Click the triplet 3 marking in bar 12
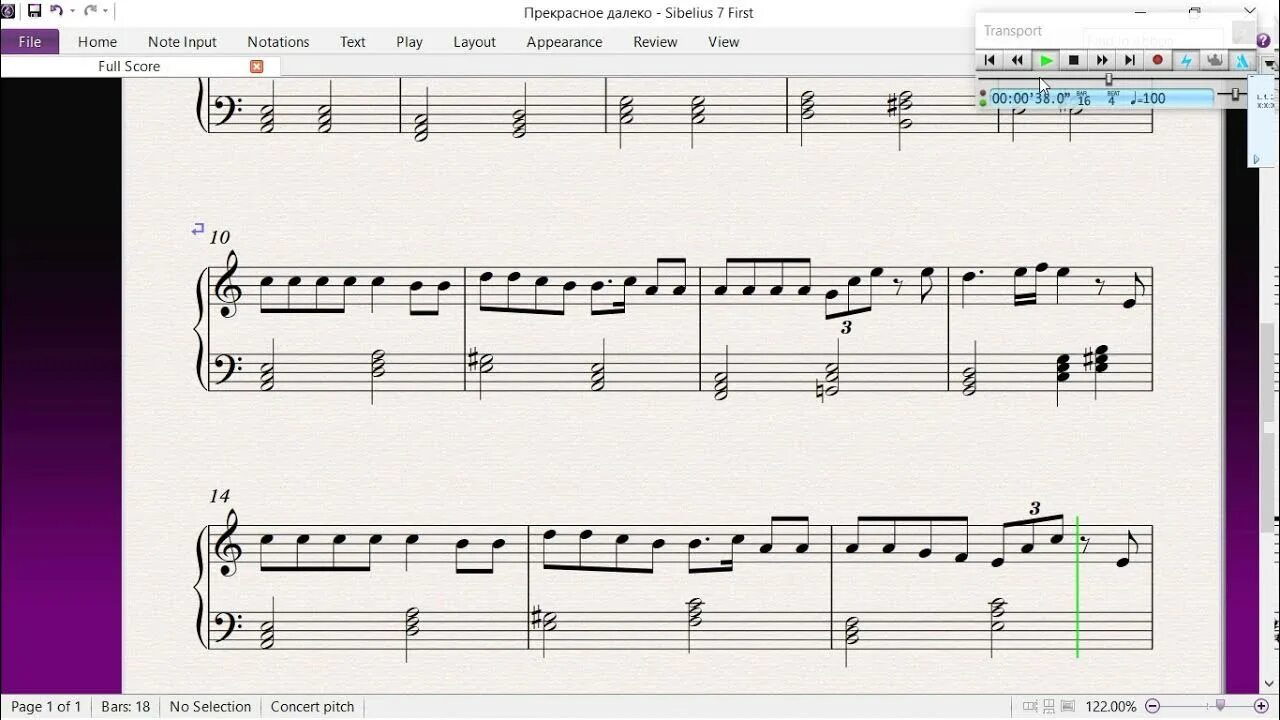1280x720 pixels. point(846,327)
